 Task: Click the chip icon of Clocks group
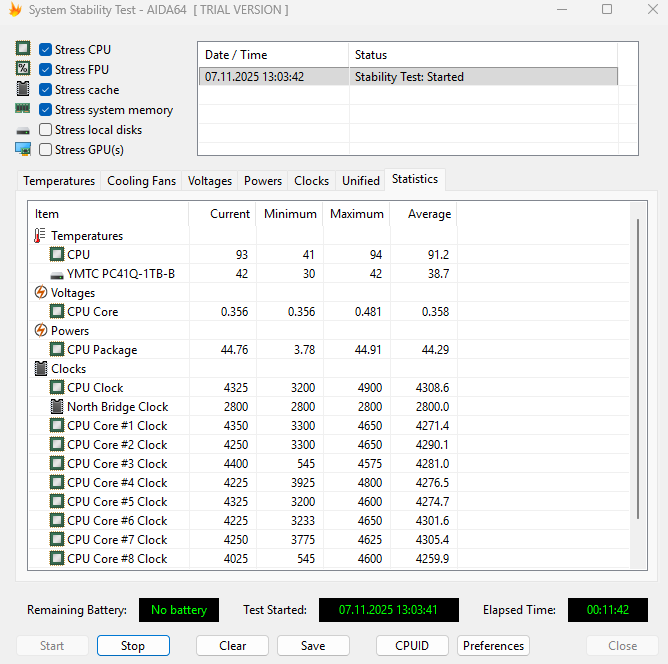pyautogui.click(x=41, y=368)
